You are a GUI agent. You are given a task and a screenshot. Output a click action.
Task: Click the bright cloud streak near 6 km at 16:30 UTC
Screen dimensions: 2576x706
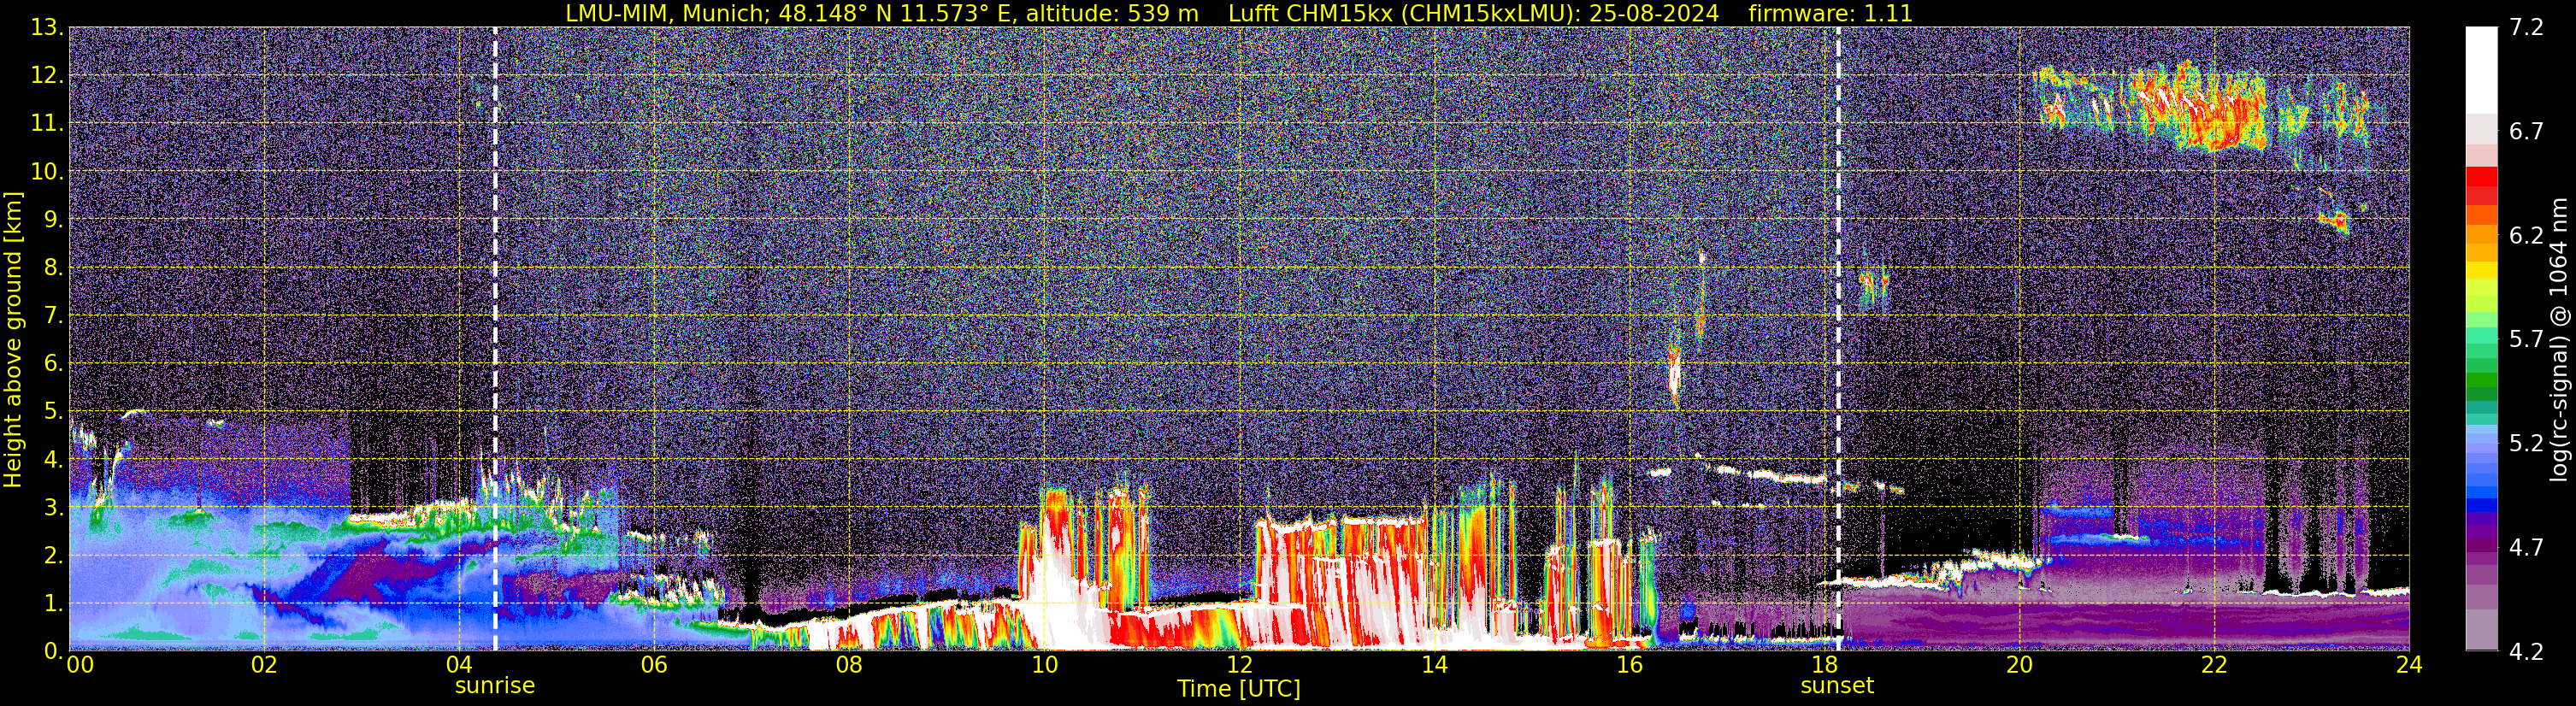(x=1675, y=374)
